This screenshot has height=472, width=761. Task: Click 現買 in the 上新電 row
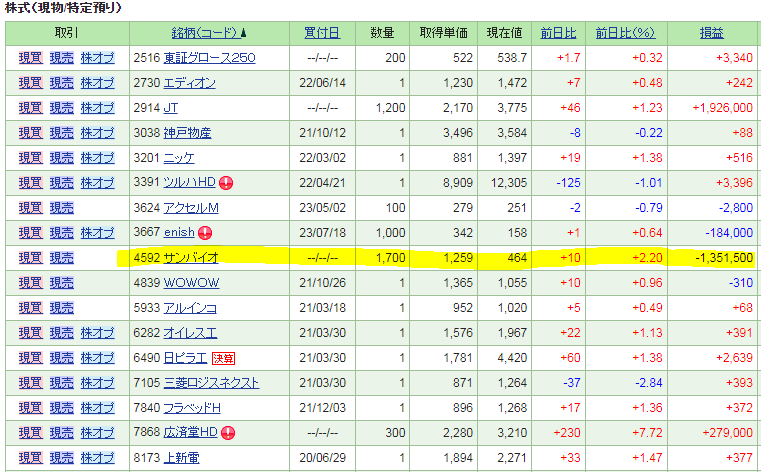click(31, 458)
